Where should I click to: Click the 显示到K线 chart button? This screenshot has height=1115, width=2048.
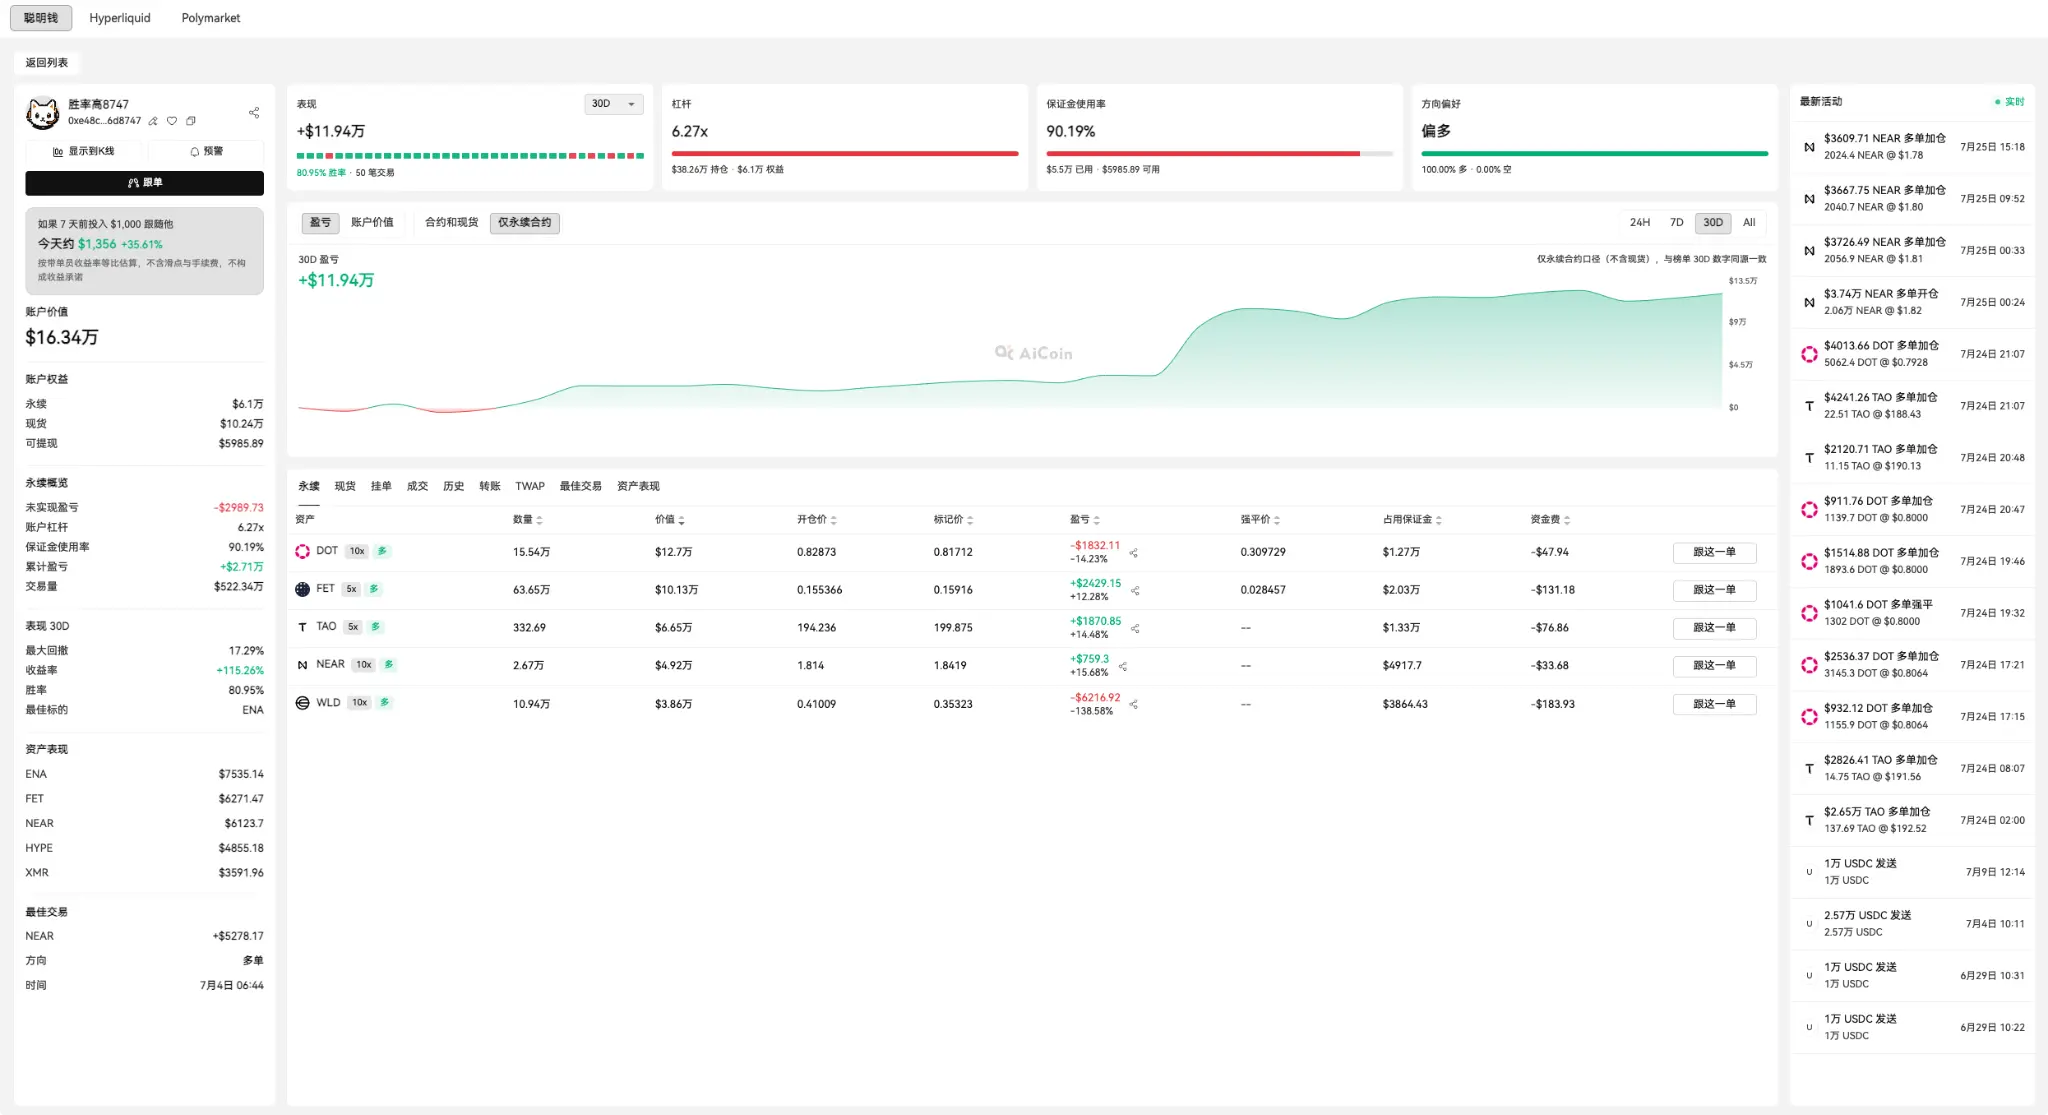tap(84, 151)
